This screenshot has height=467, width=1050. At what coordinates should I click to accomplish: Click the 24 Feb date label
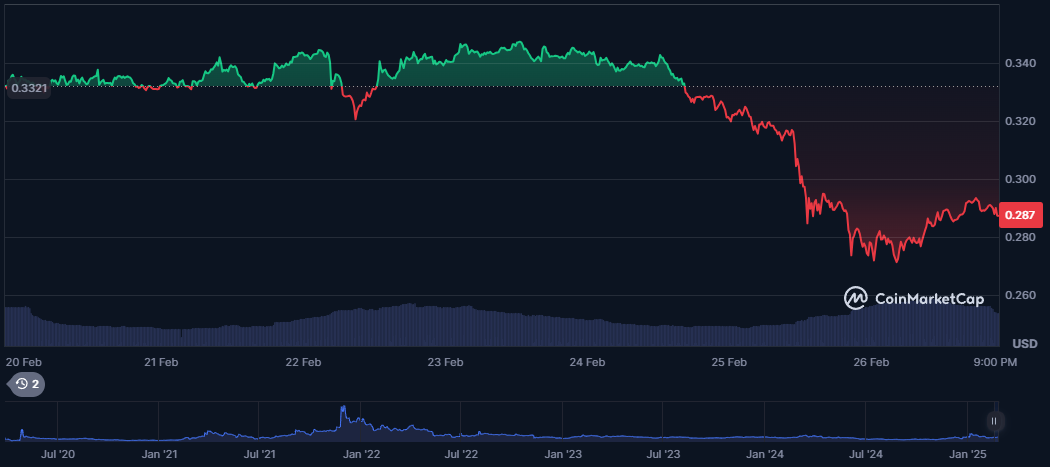[x=587, y=362]
